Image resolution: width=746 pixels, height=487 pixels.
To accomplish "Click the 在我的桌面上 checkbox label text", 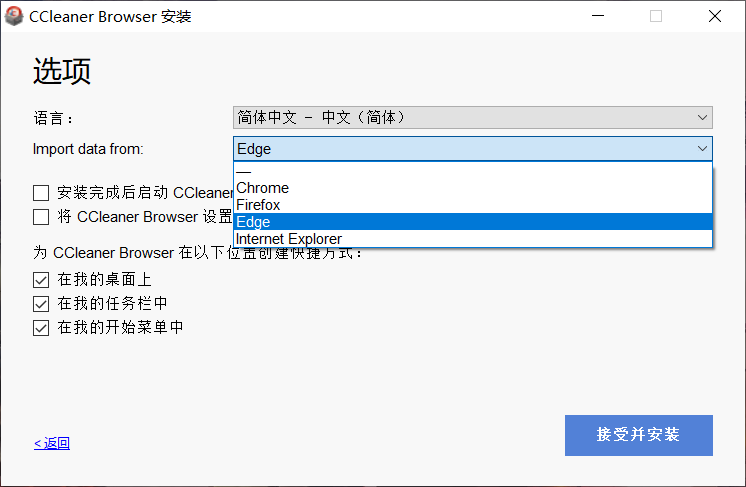I will [104, 280].
